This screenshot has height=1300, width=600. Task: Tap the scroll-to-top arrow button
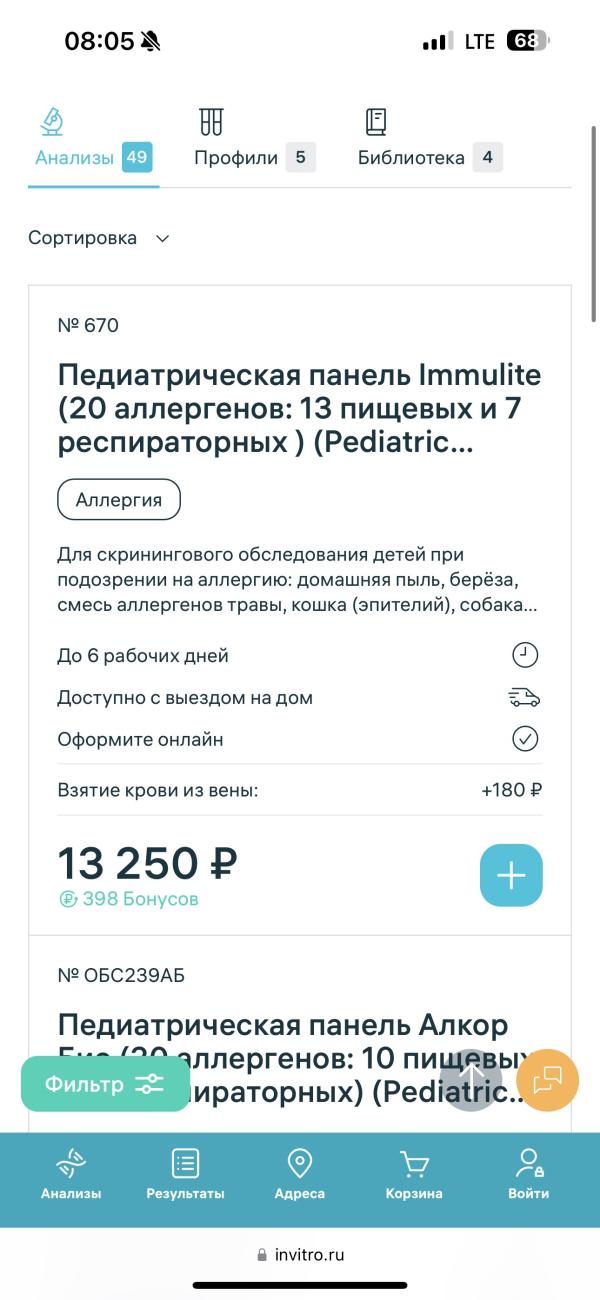(x=471, y=1080)
